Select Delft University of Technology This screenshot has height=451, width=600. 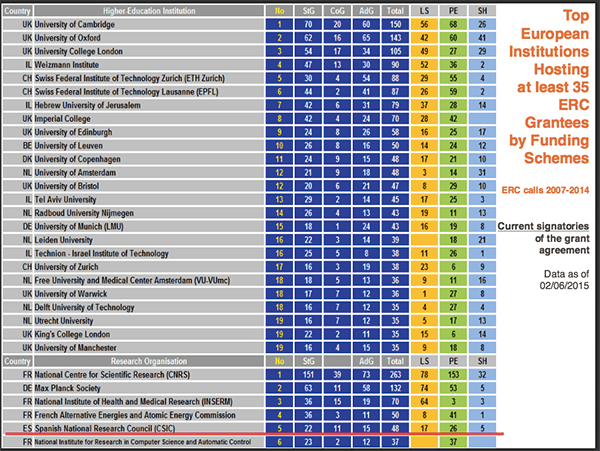(x=85, y=307)
